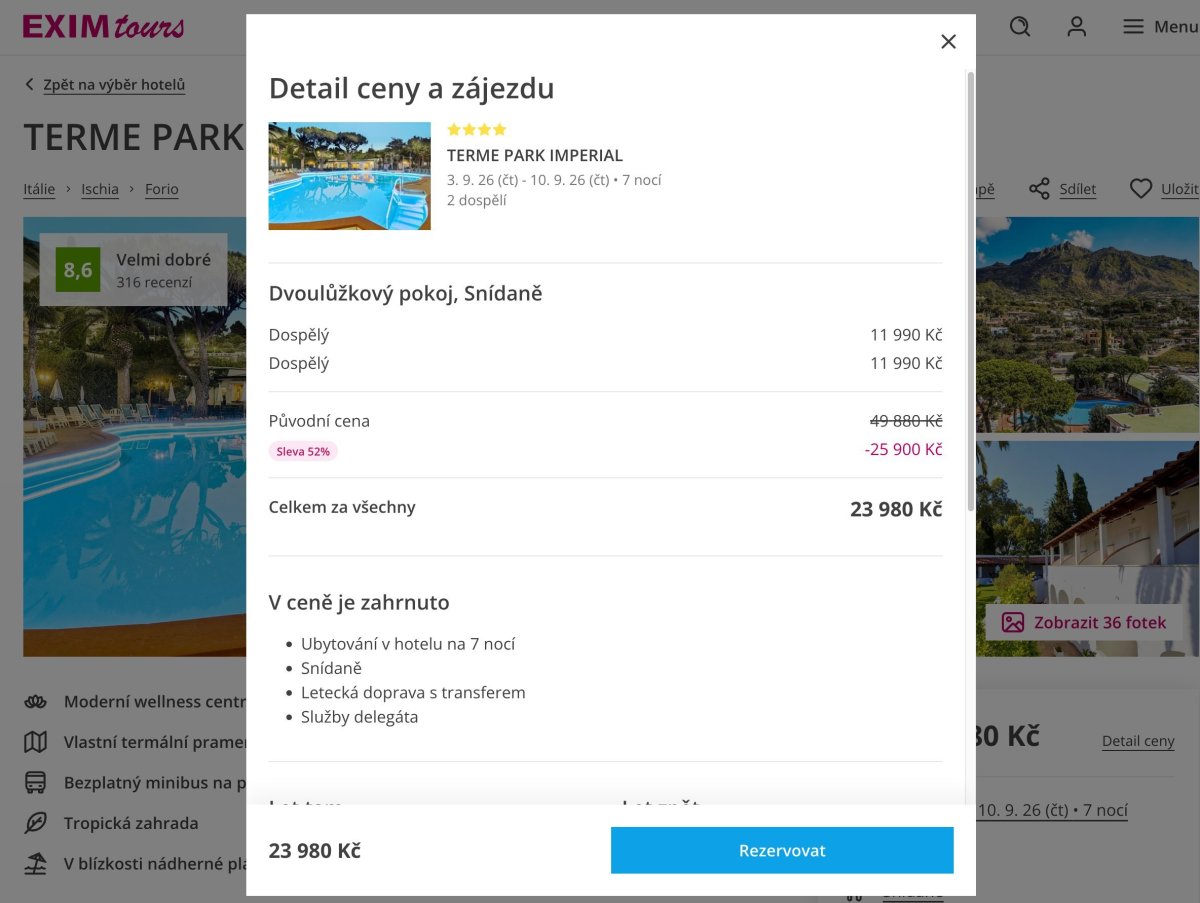Open the hamburger Menu

click(x=1160, y=27)
